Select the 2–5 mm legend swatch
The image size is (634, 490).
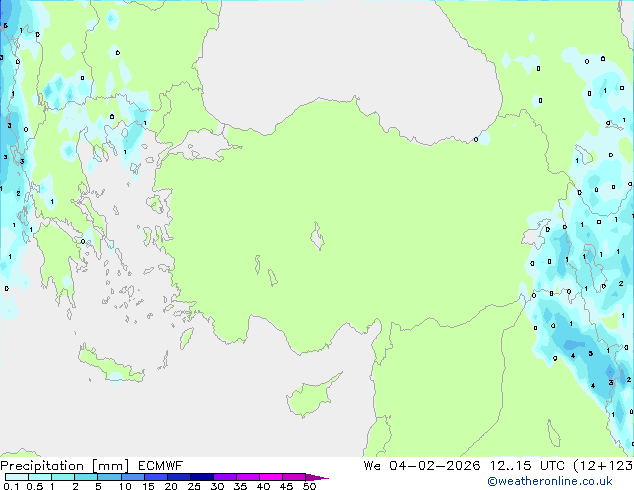86,477
